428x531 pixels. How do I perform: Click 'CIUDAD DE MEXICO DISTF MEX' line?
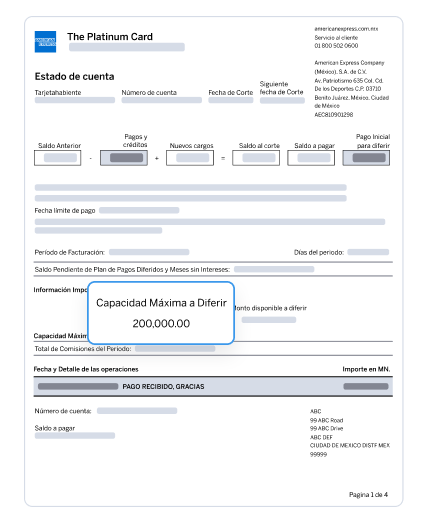(350, 445)
